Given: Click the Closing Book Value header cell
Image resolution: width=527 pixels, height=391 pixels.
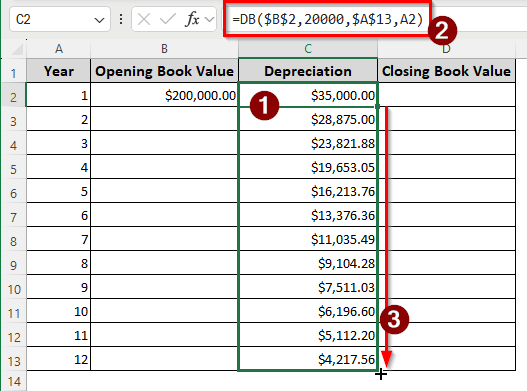Looking at the screenshot, I should pos(446,71).
